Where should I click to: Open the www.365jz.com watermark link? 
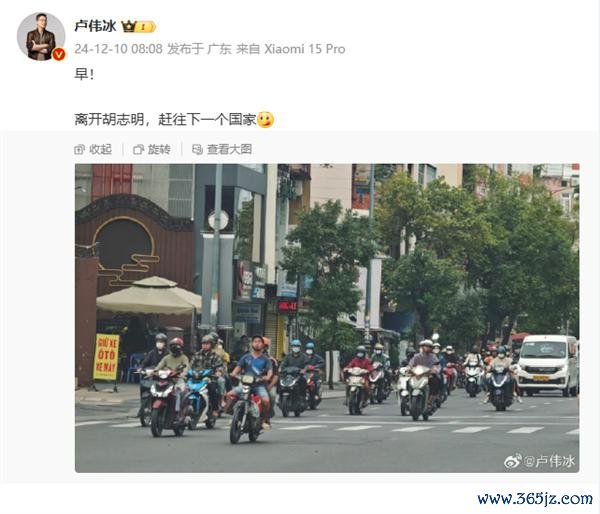(535, 499)
